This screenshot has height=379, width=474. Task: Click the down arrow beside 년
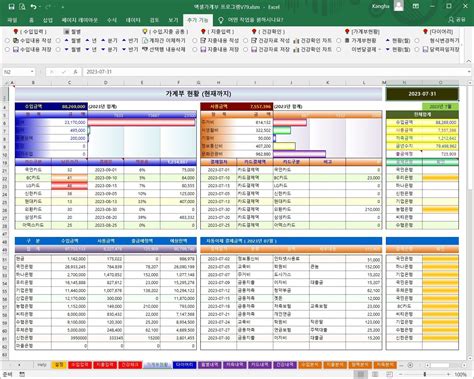(x=87, y=49)
